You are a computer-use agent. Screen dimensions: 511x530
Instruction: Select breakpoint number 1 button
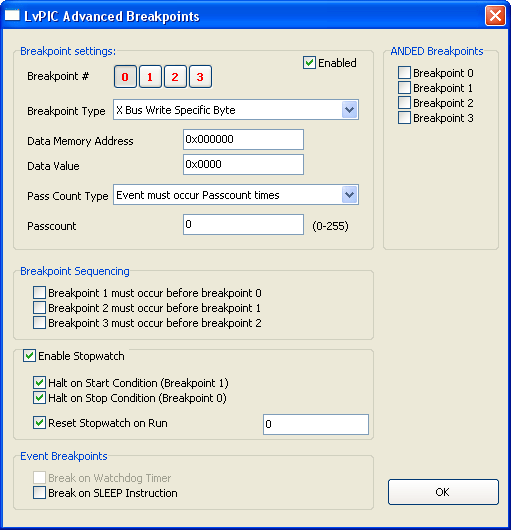tap(150, 77)
